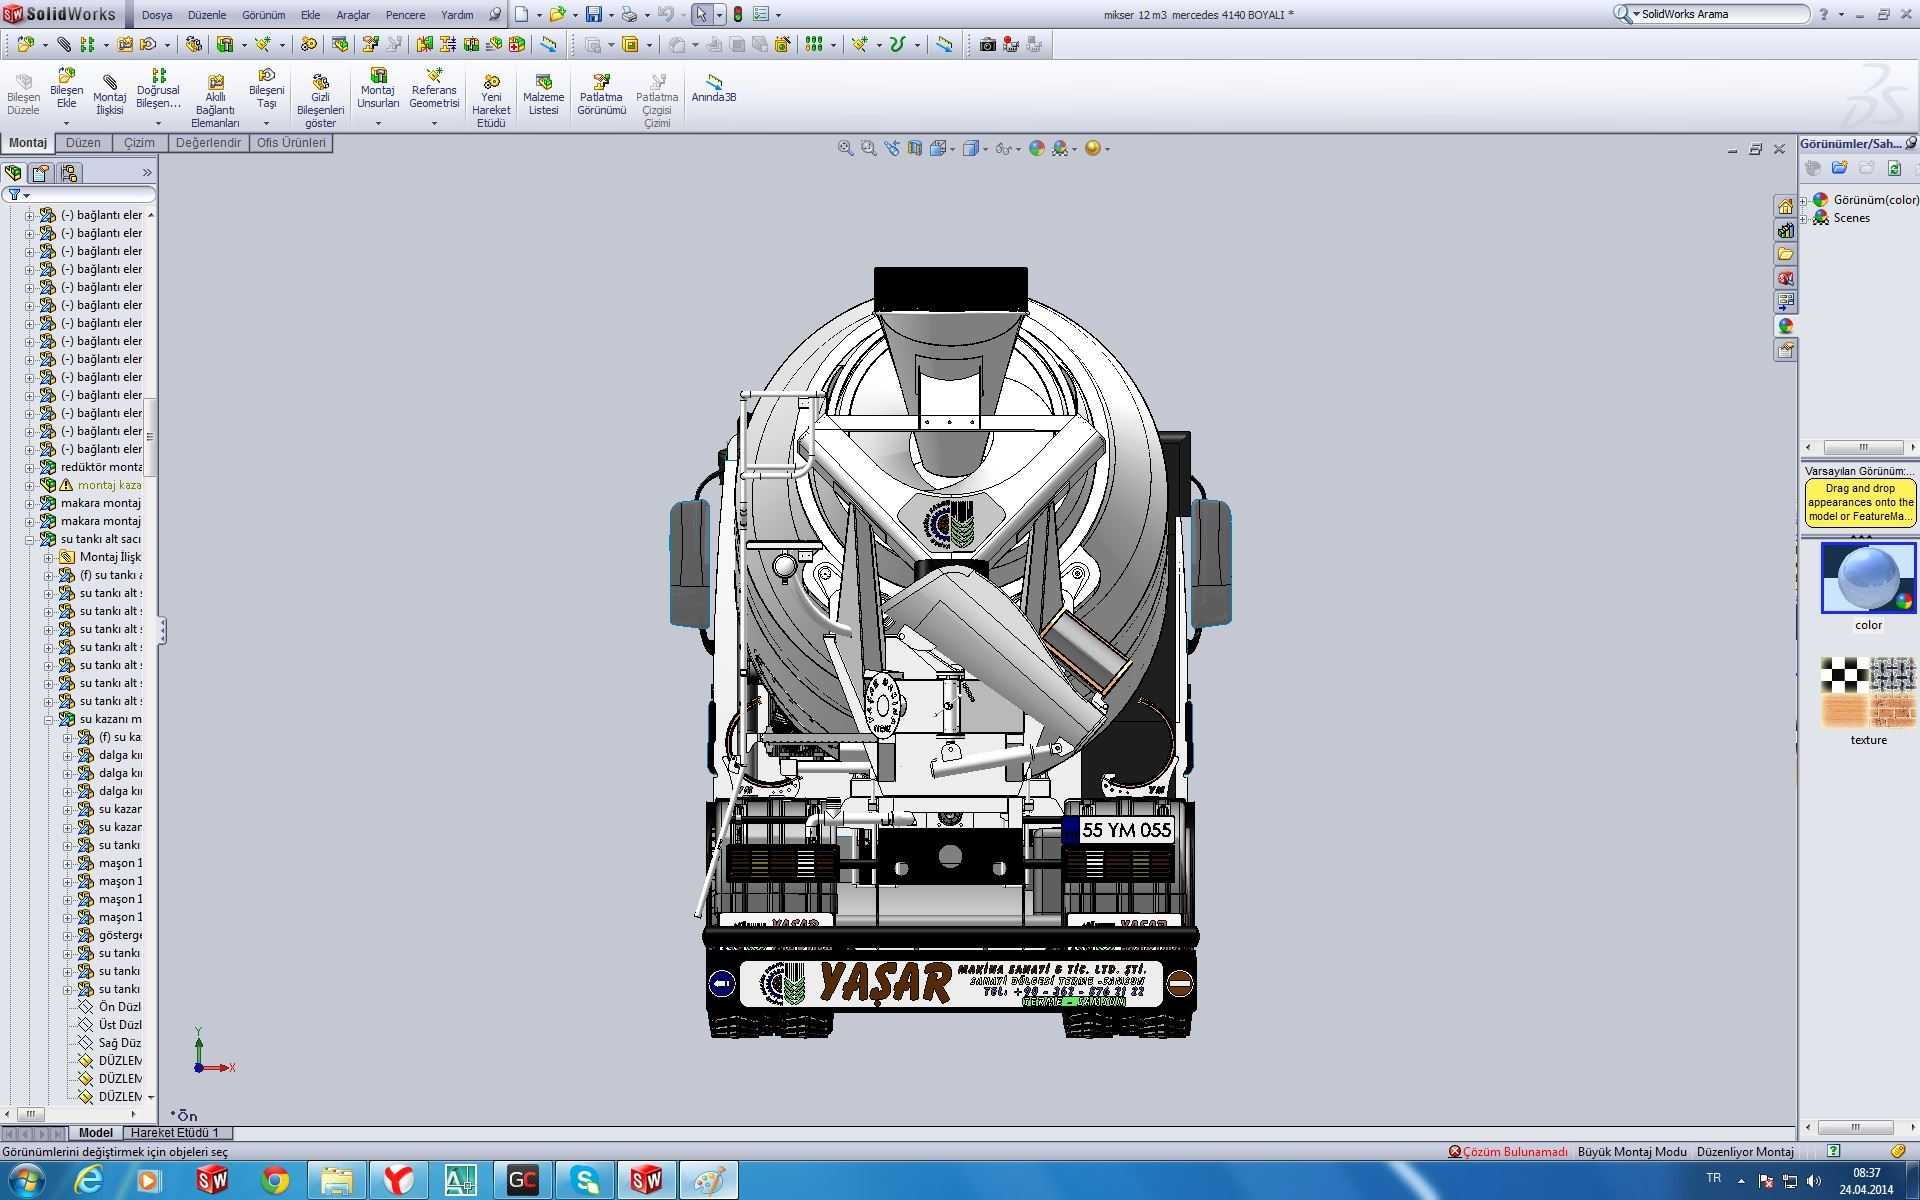1920x1200 pixels.
Task: Switch to the Ofis Ürünleri tab
Action: pos(291,143)
